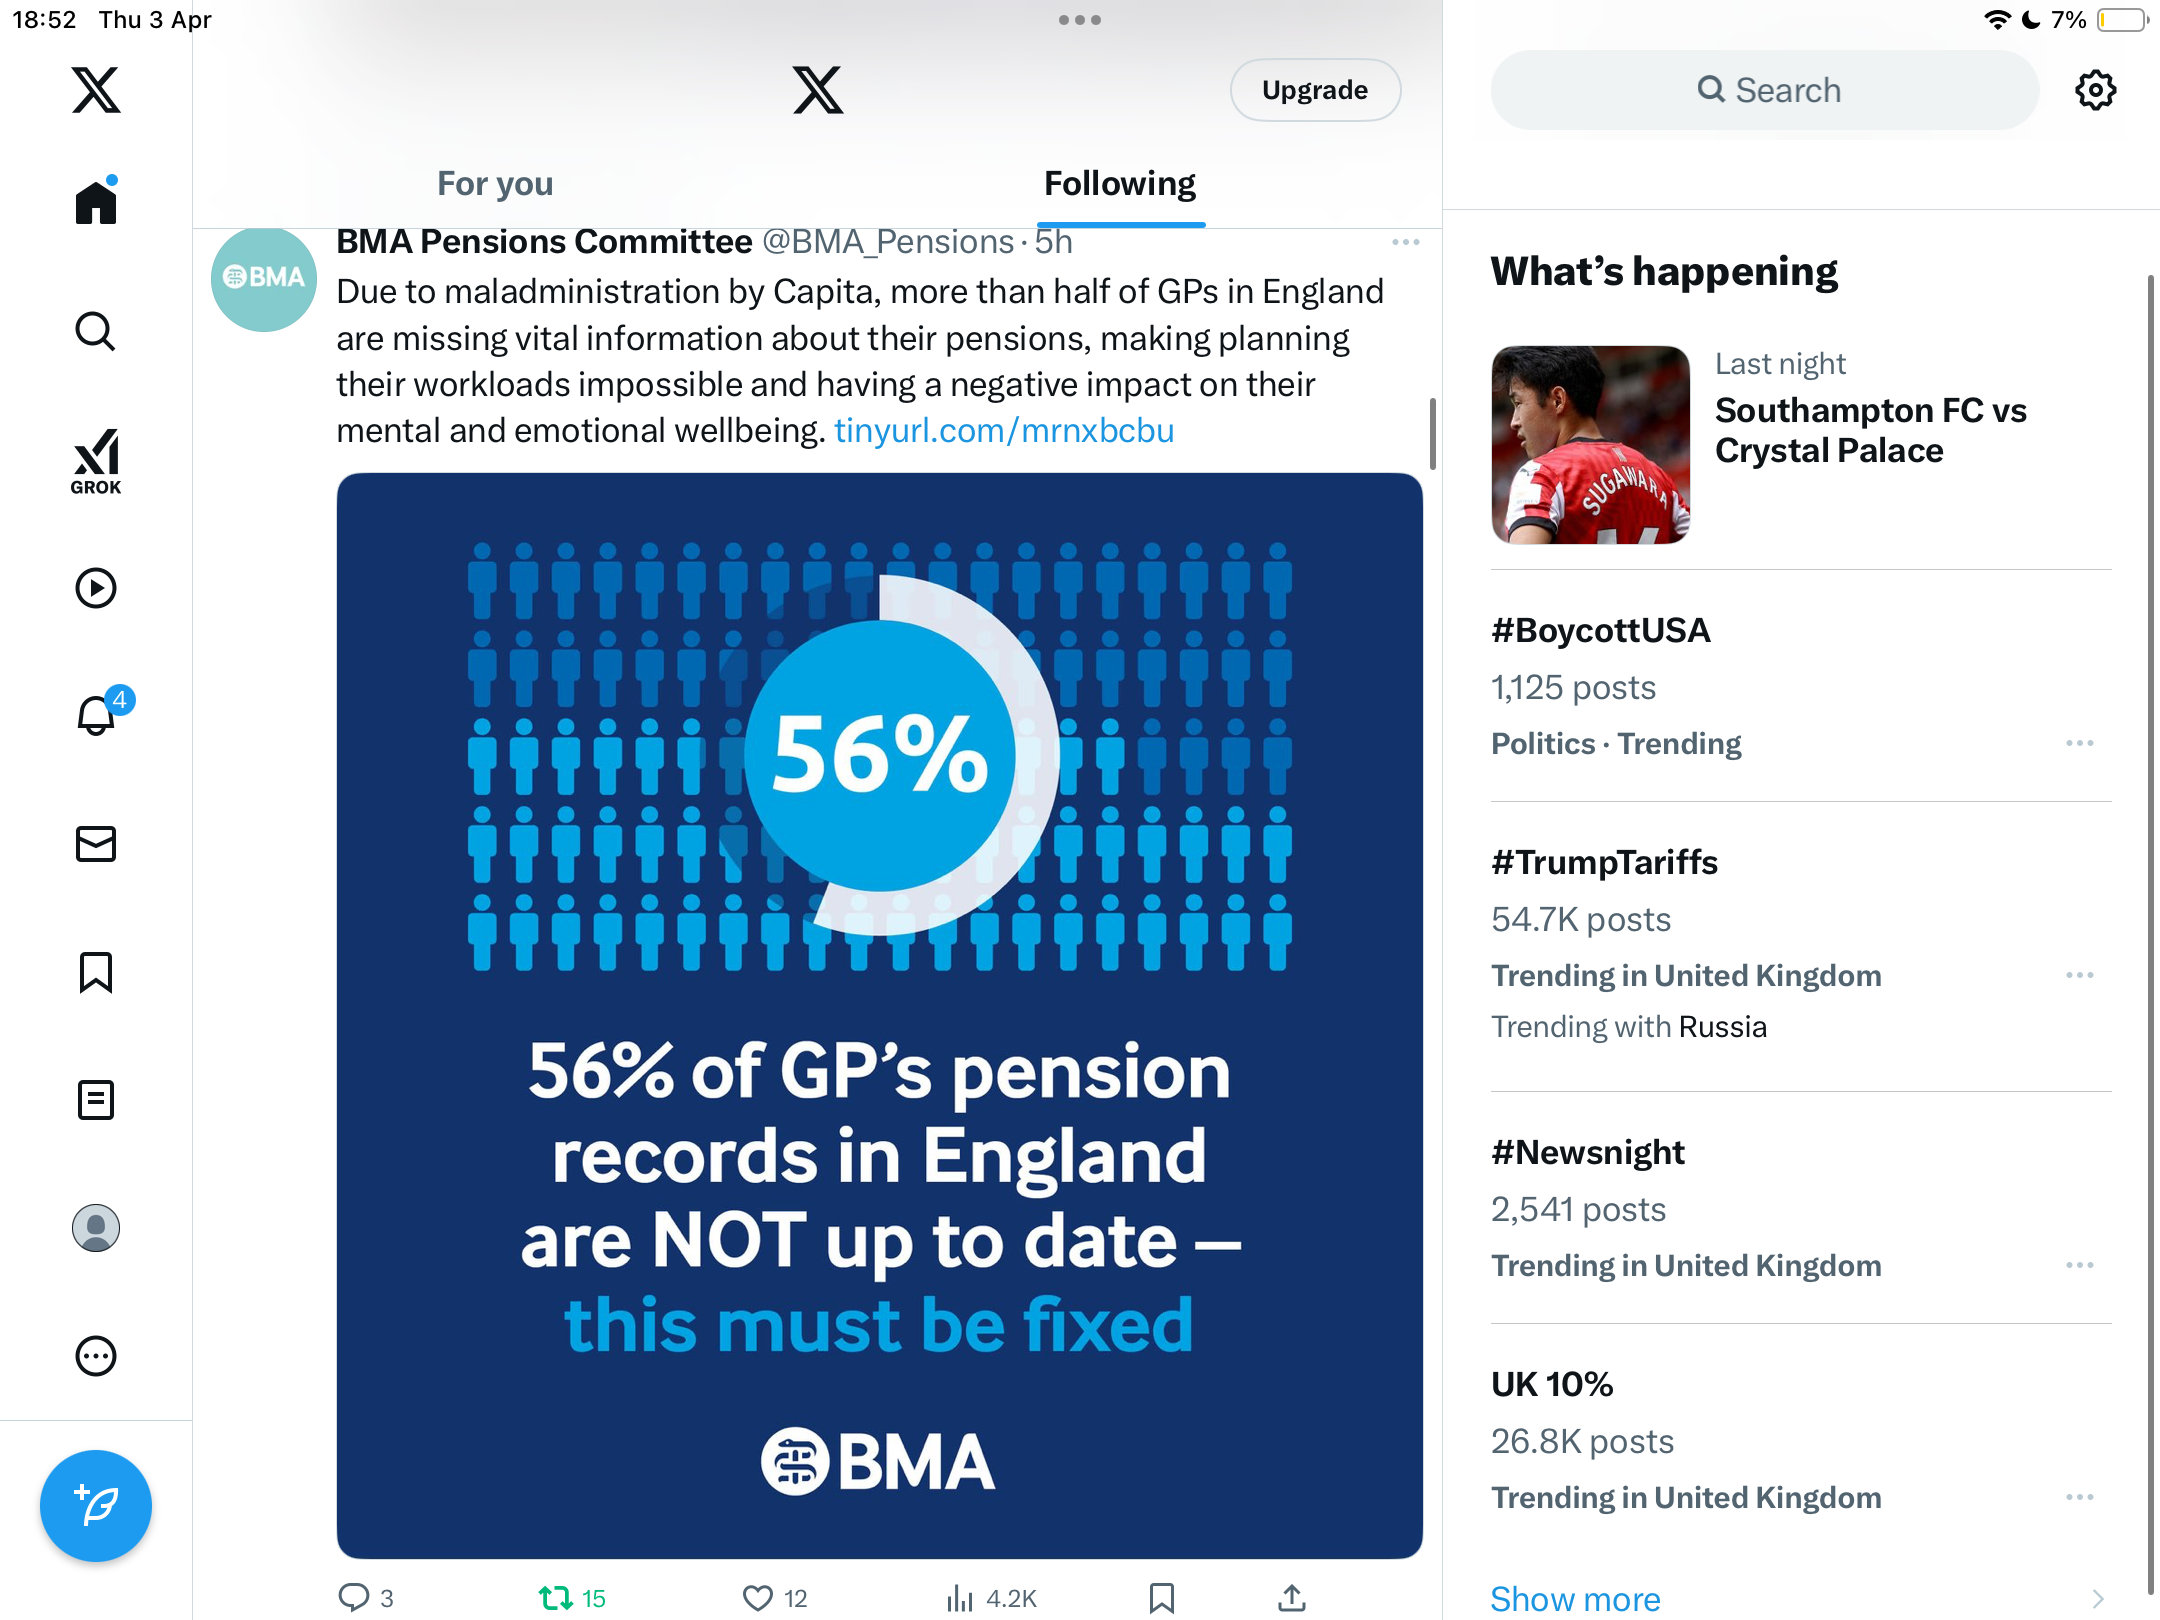Open Grok from the sidebar
The height and width of the screenshot is (1620, 2160).
click(x=96, y=461)
